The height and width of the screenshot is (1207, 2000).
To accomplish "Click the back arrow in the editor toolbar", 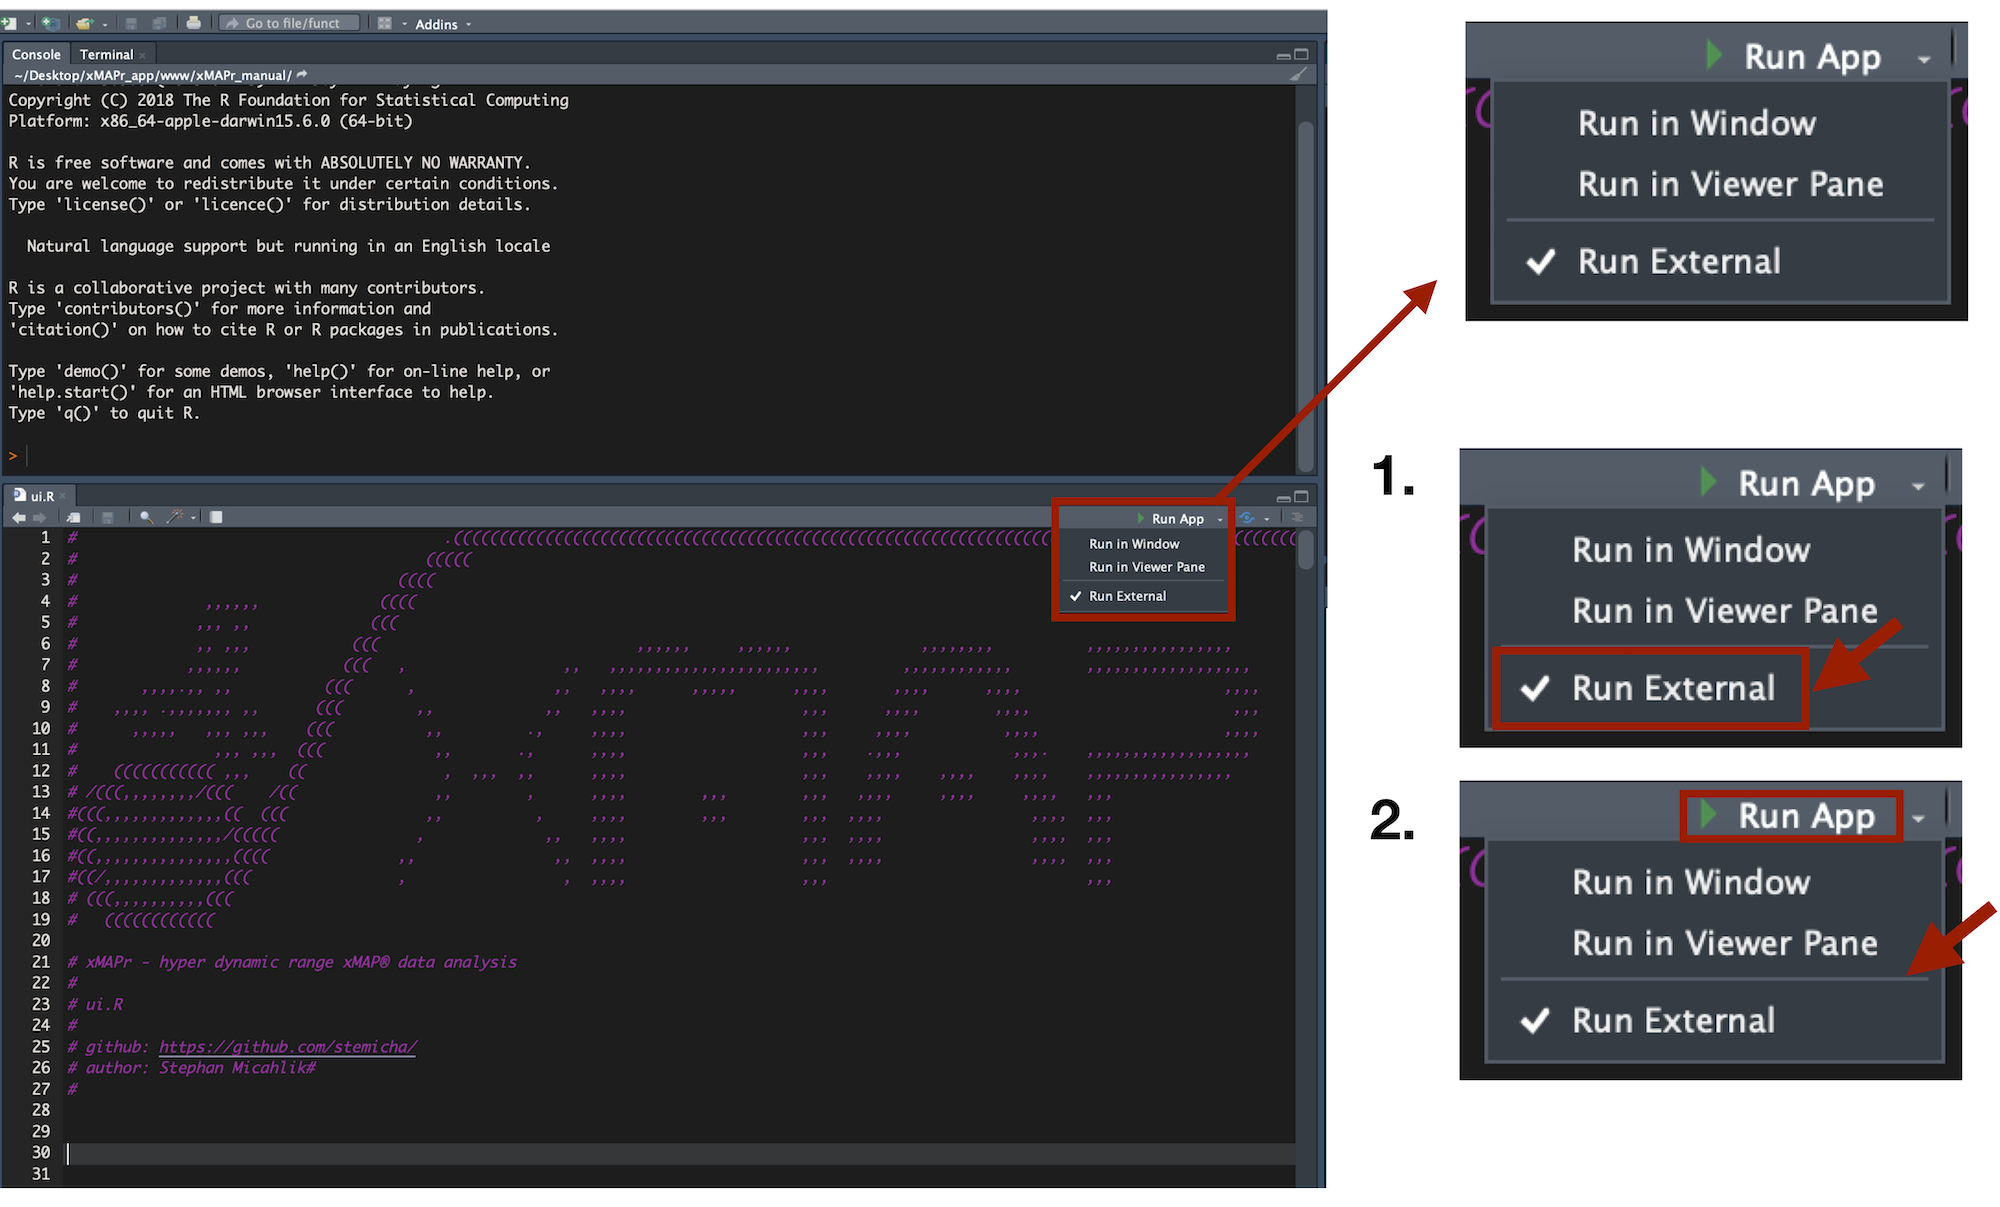I will point(18,517).
